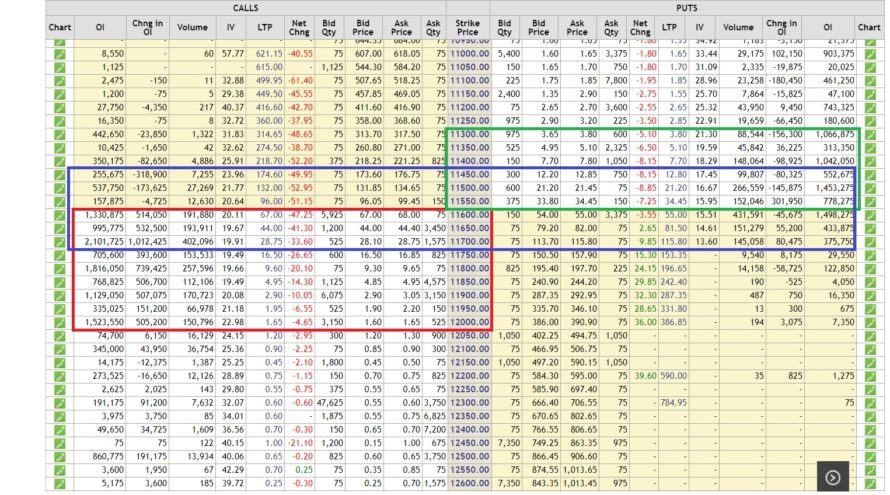Open Puts chart icon for strike 12400.00
The height and width of the screenshot is (495, 890).
870,430
